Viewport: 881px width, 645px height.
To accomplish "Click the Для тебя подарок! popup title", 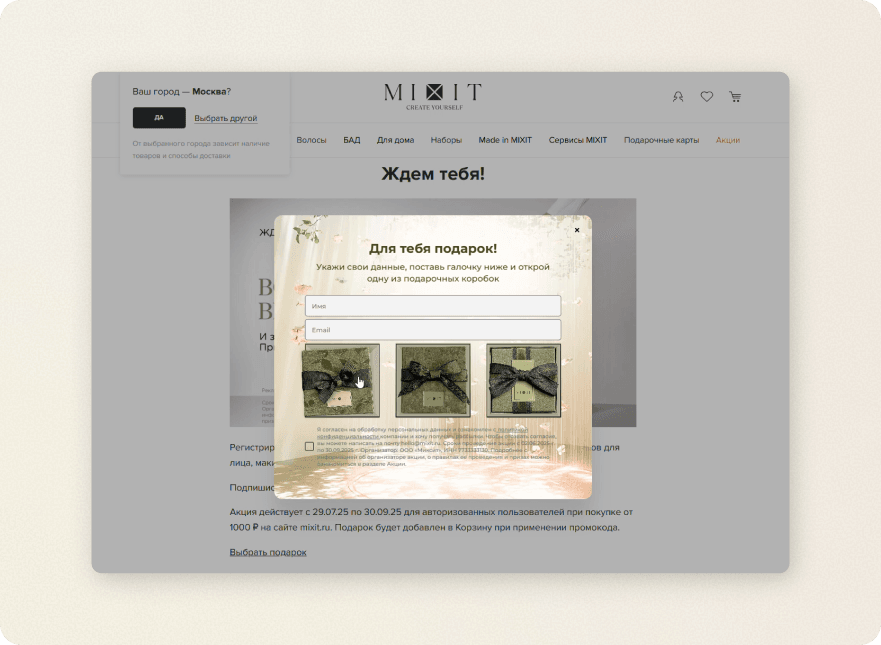I will point(433,248).
